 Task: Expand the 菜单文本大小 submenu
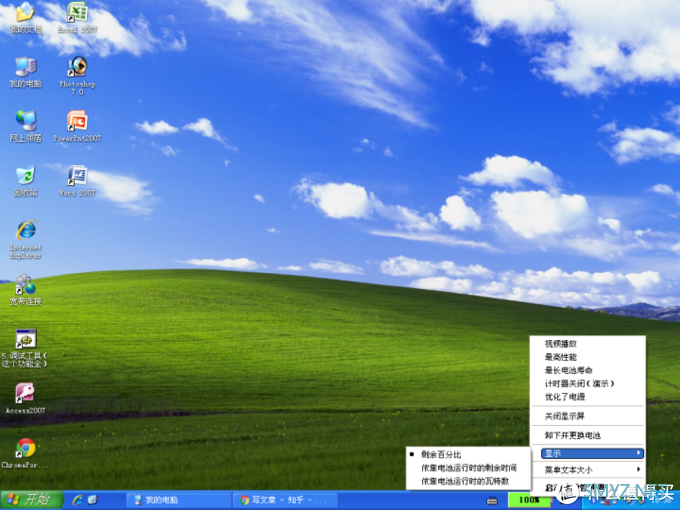pos(588,470)
